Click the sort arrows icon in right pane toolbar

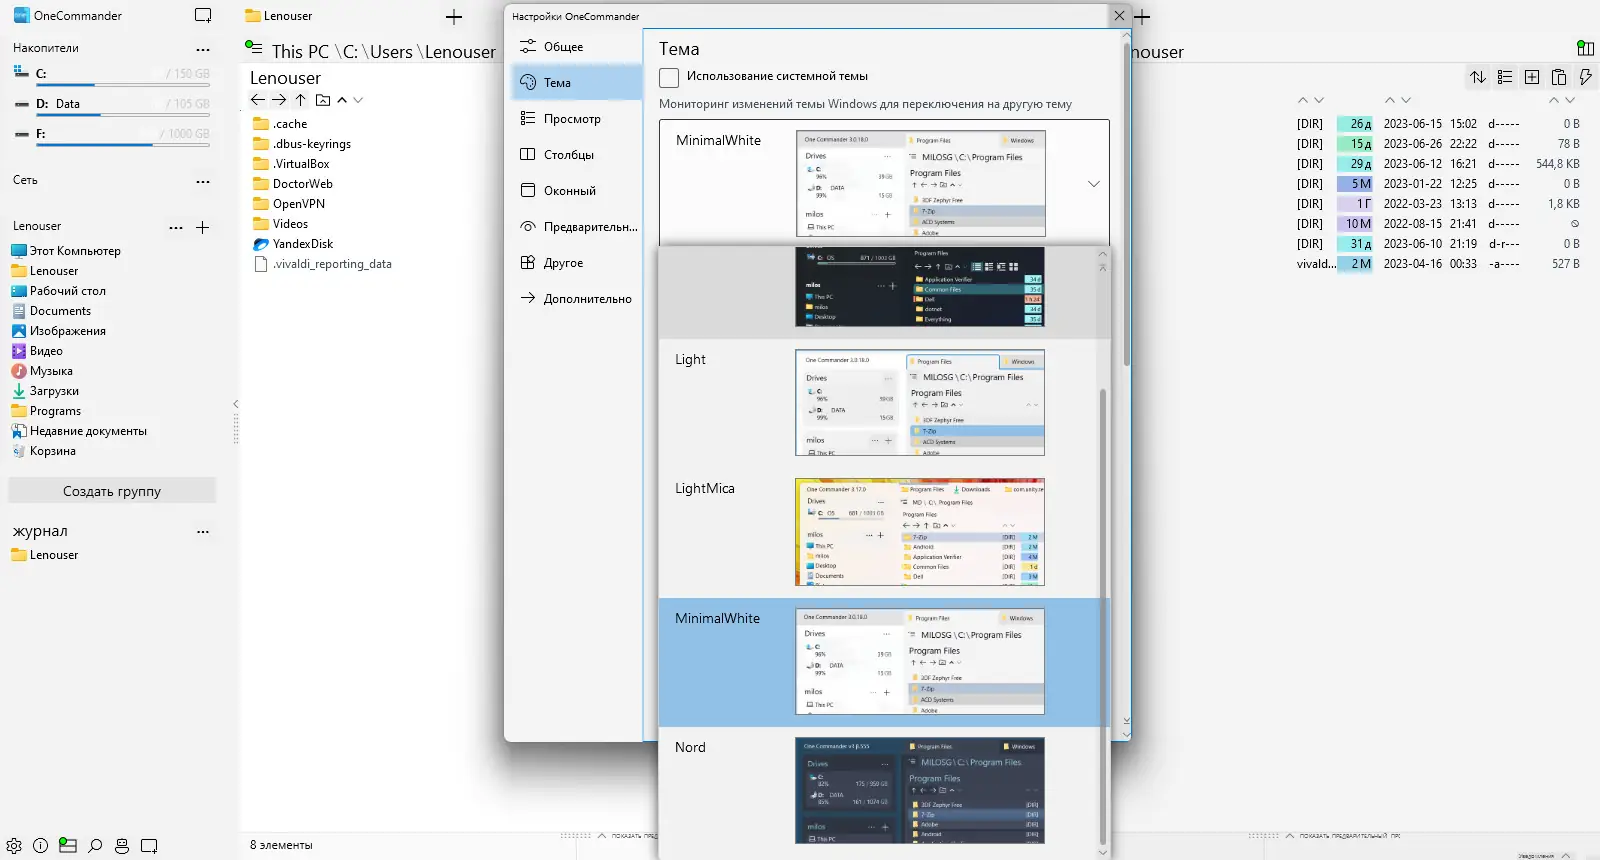pos(1478,77)
